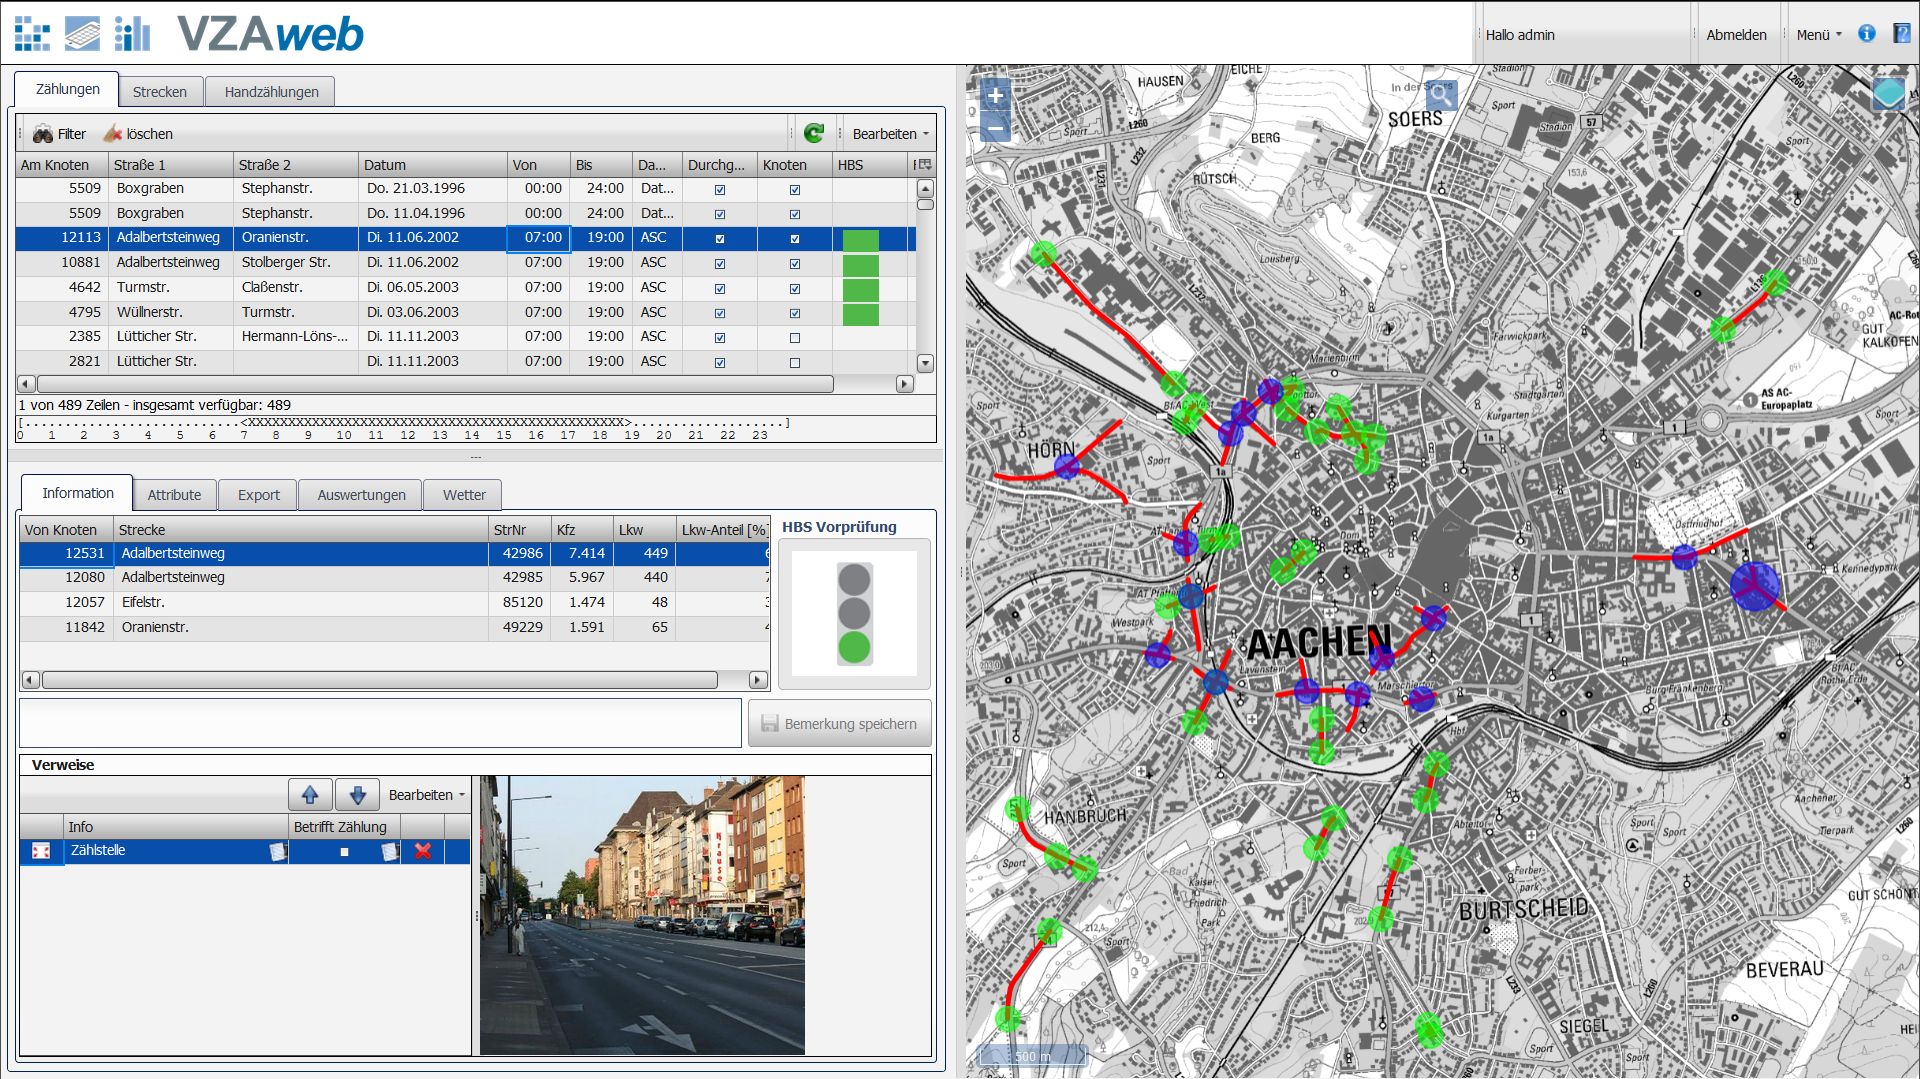This screenshot has width=1920, height=1079.
Task: Sort by Am Knoten column header
Action: (62, 165)
